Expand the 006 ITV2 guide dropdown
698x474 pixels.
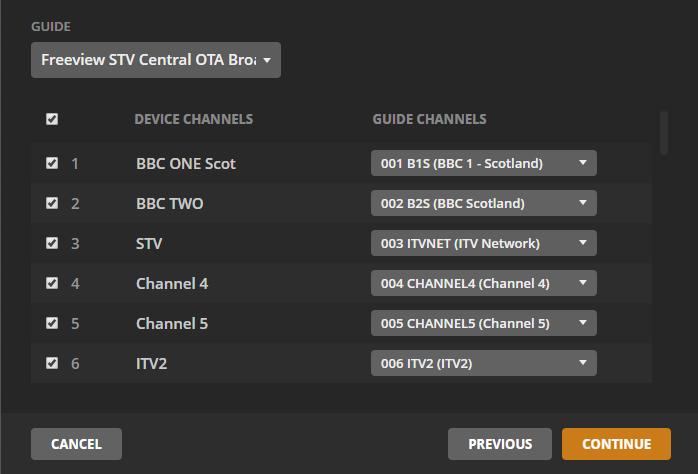tap(484, 363)
